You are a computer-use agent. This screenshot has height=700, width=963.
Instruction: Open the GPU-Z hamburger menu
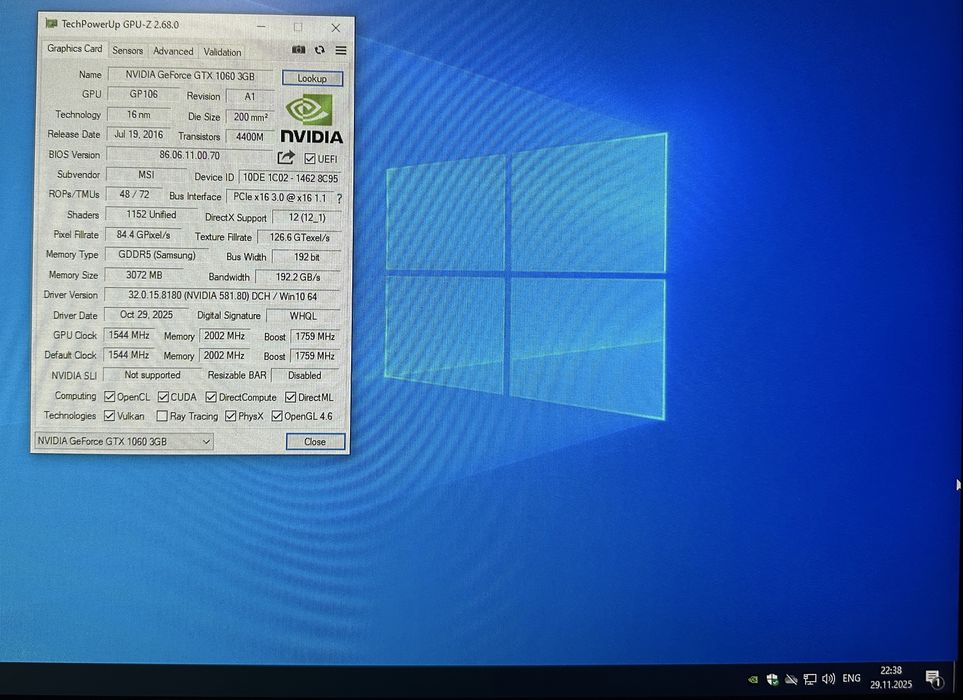coord(341,50)
